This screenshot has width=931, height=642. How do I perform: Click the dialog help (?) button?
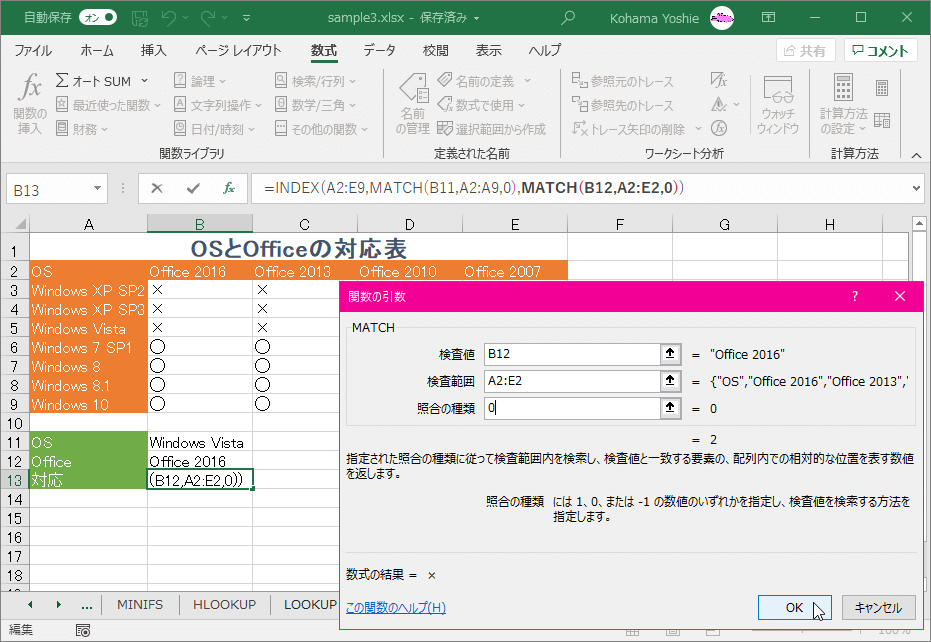[854, 296]
